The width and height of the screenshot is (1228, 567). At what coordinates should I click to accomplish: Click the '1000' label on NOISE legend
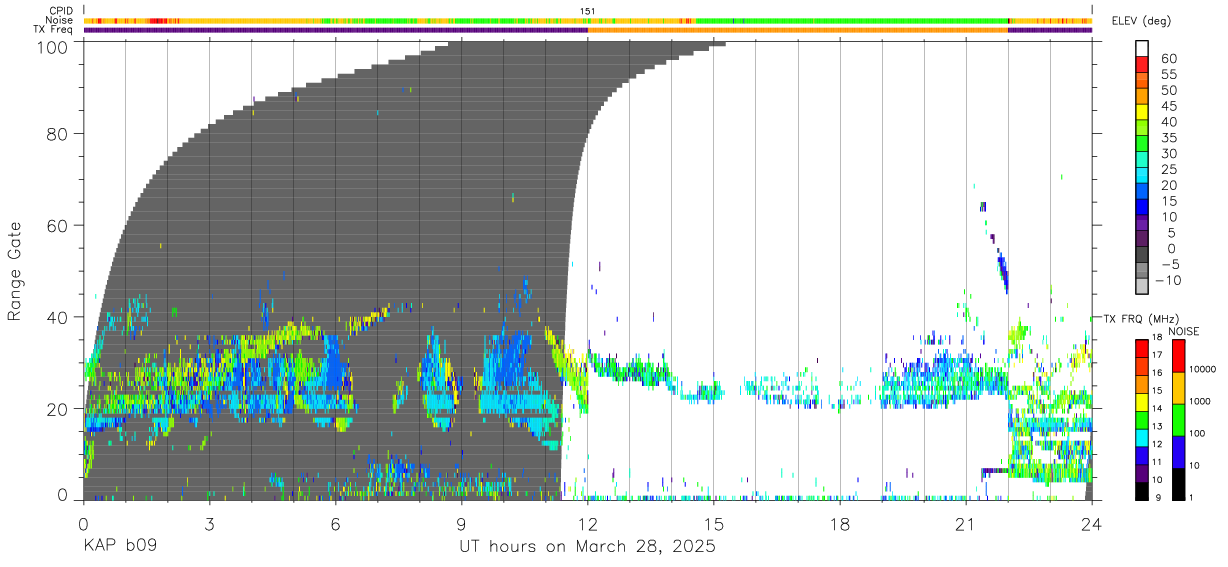click(1201, 402)
